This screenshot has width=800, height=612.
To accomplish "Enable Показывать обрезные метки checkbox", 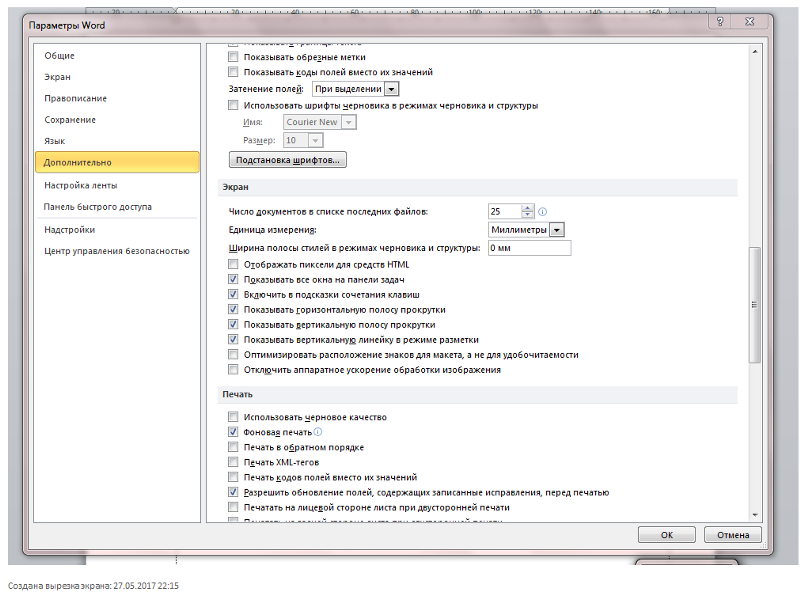I will tap(233, 57).
